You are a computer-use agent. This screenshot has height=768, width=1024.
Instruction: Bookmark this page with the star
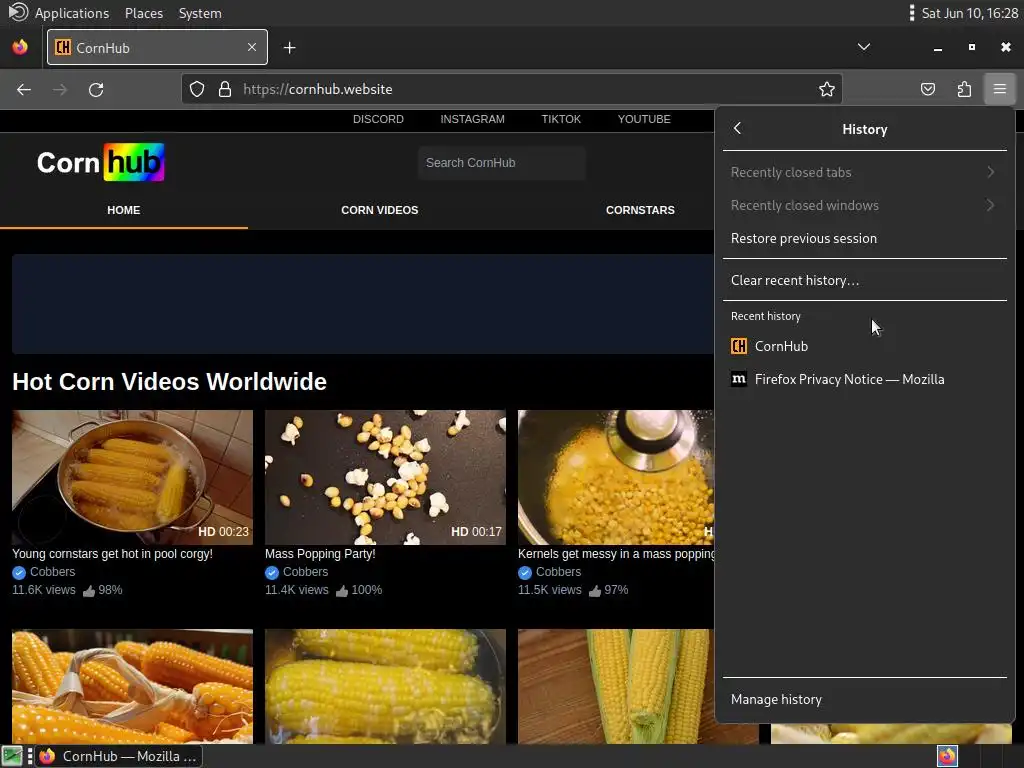[827, 89]
